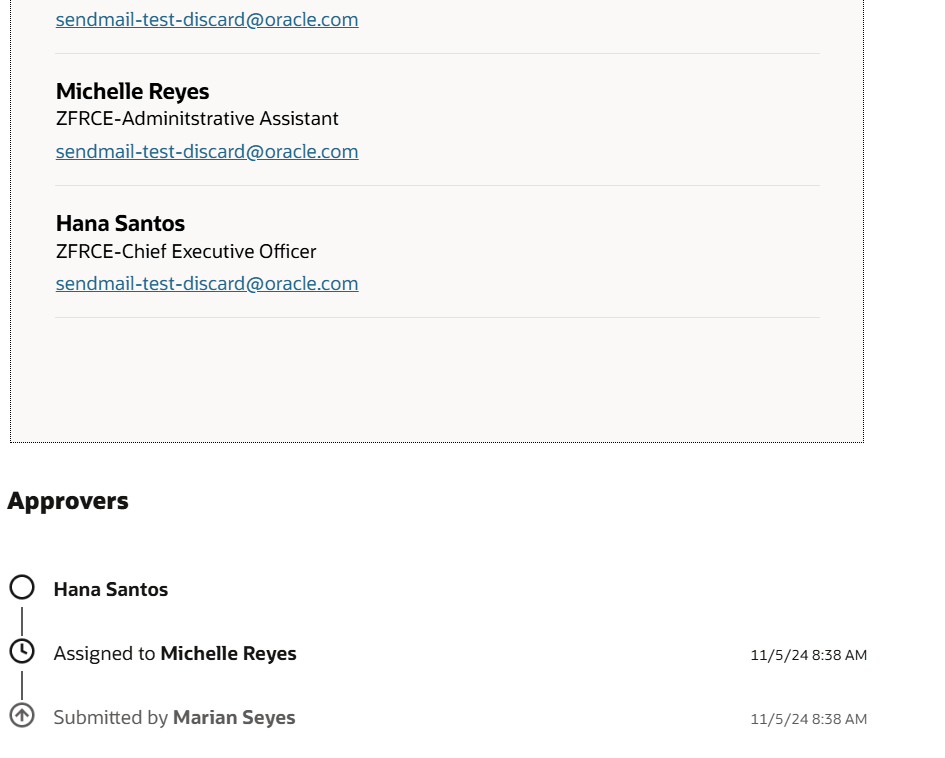Click the clock icon for Michelle Reyes assignment
The width and height of the screenshot is (945, 758).
click(x=22, y=652)
